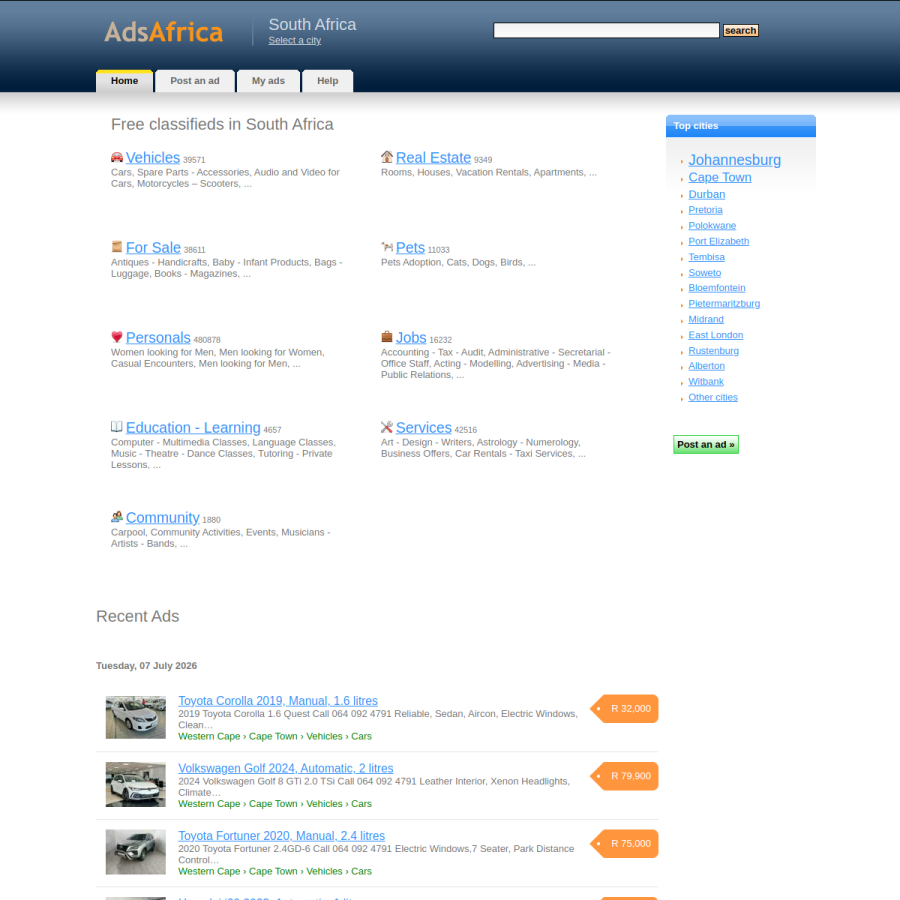This screenshot has height=900, width=900.
Task: Open the Toyota Corolla 2019 ad thumbnail
Action: pyautogui.click(x=135, y=717)
